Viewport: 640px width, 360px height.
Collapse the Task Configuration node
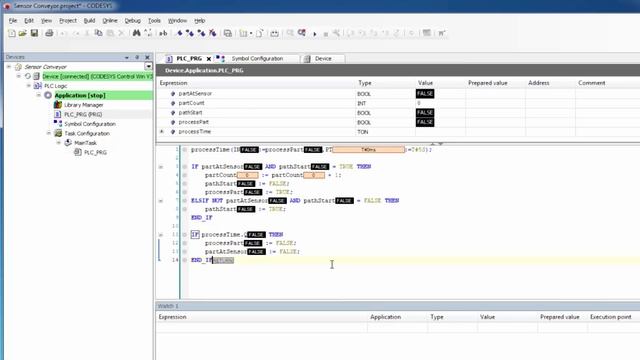[49, 133]
